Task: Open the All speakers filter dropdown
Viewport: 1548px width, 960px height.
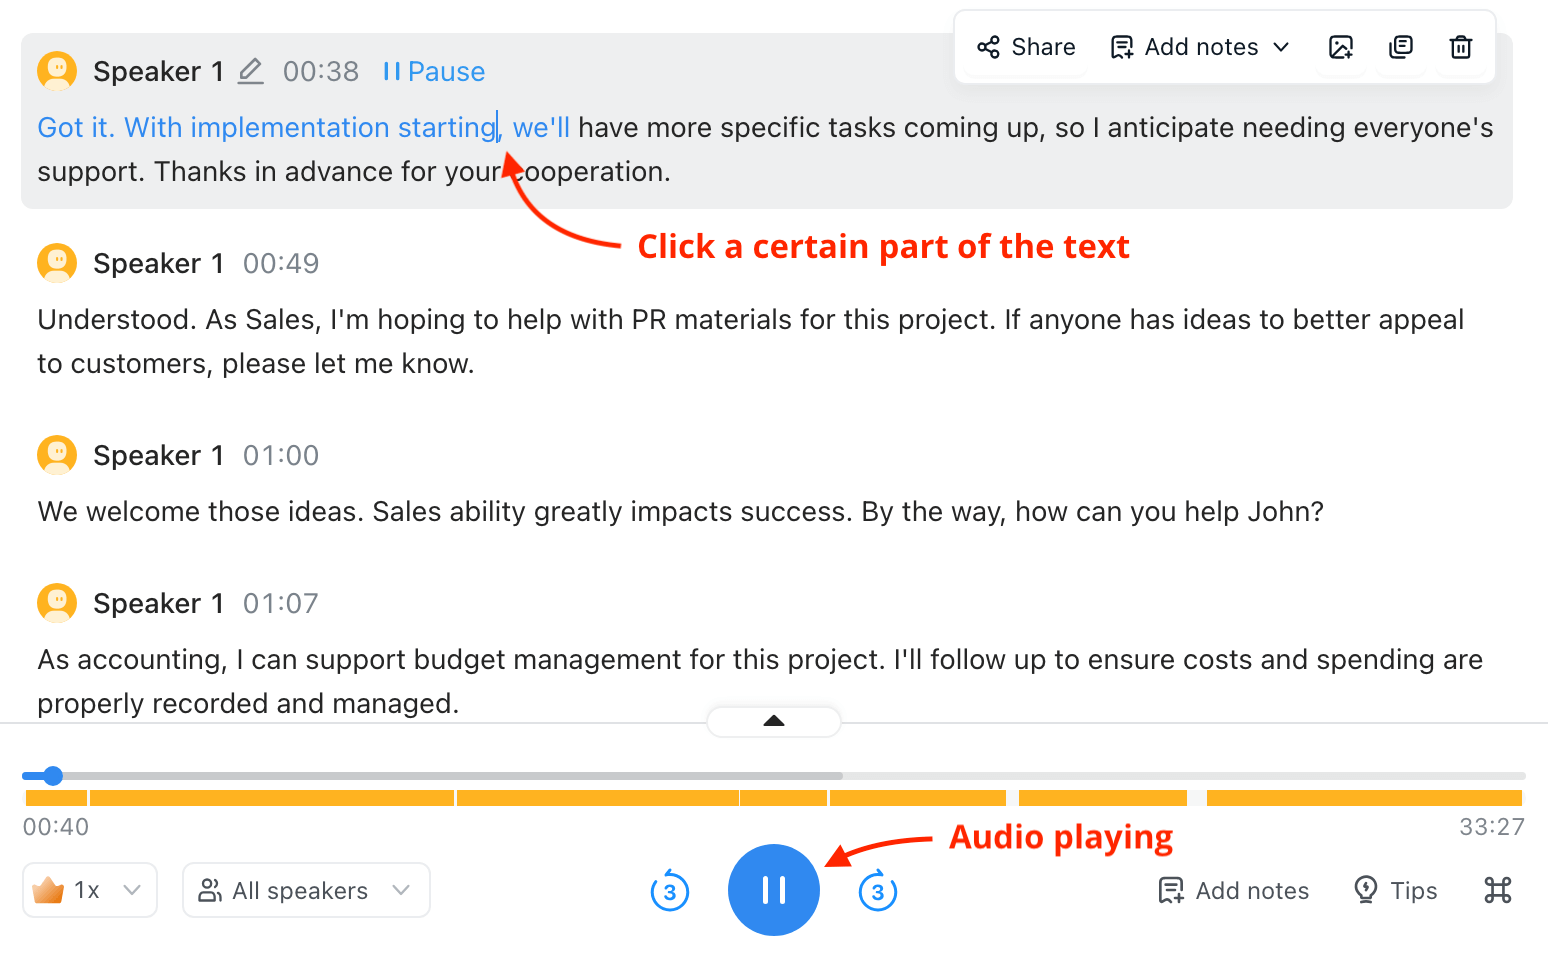Action: [305, 890]
